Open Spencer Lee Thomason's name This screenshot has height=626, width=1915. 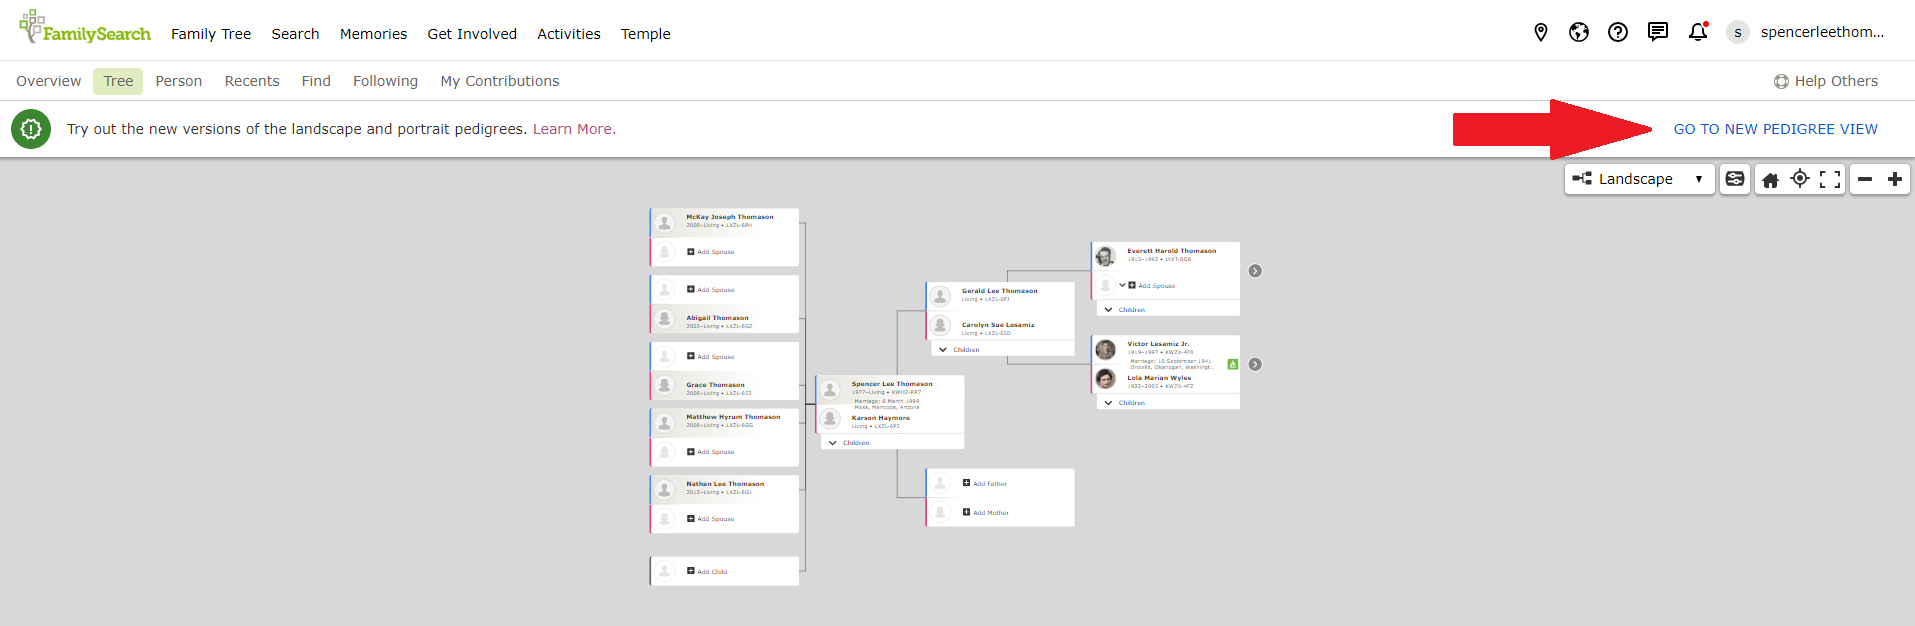click(892, 384)
